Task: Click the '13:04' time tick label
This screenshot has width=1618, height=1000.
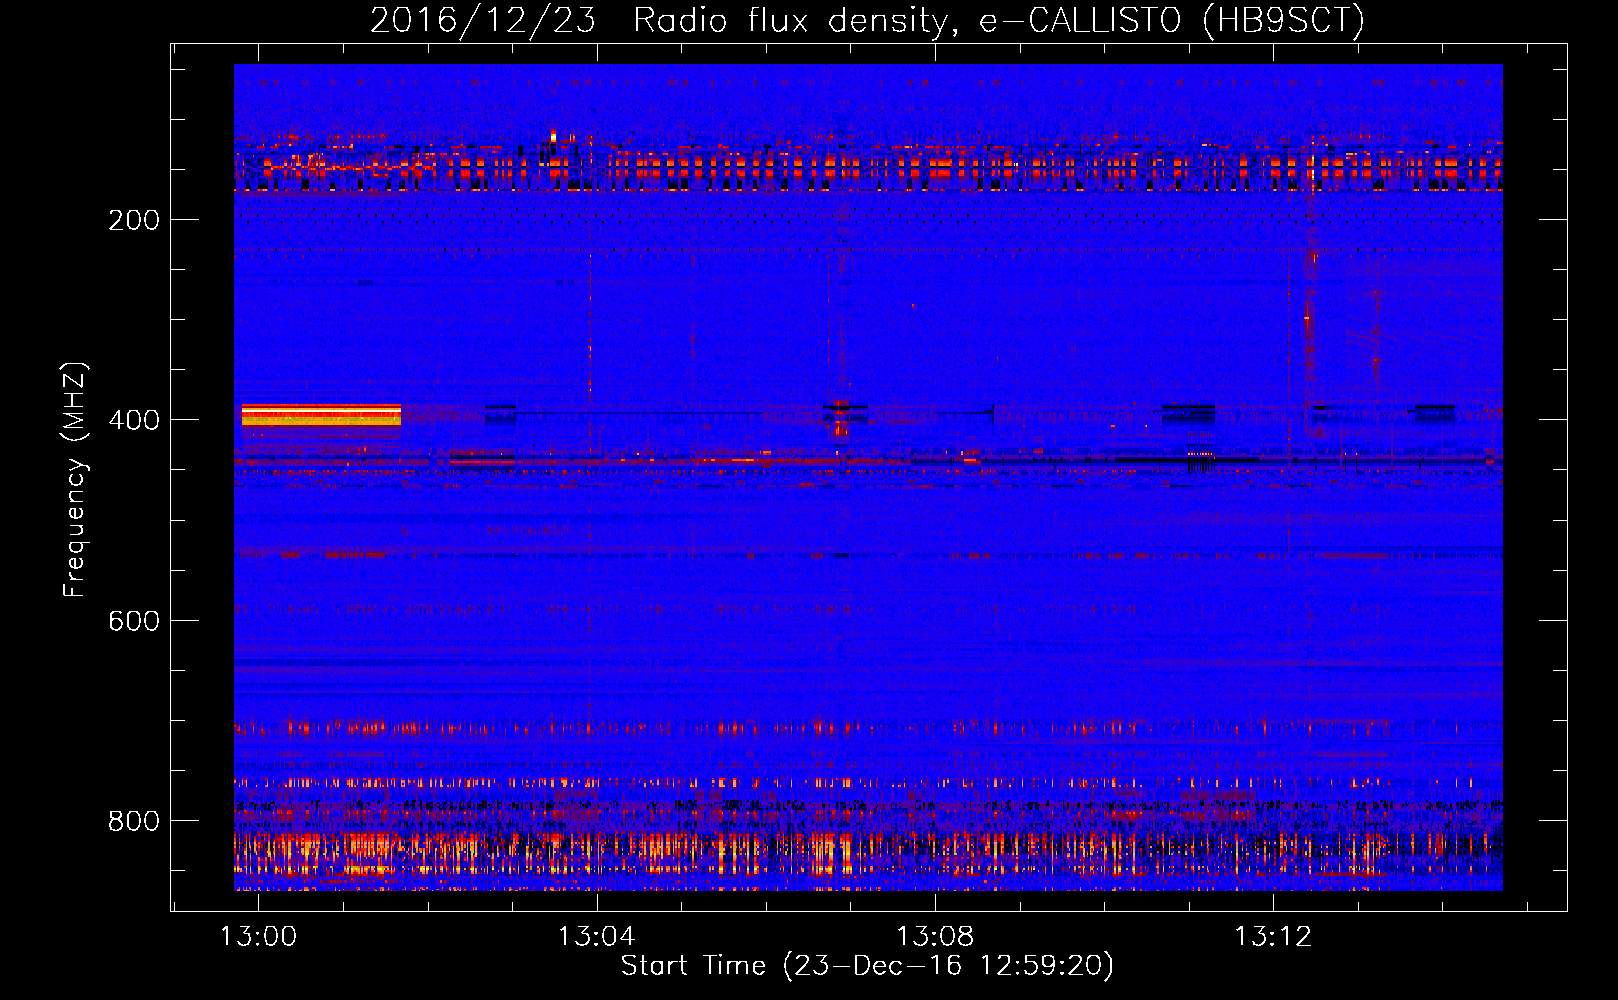Action: click(x=597, y=937)
